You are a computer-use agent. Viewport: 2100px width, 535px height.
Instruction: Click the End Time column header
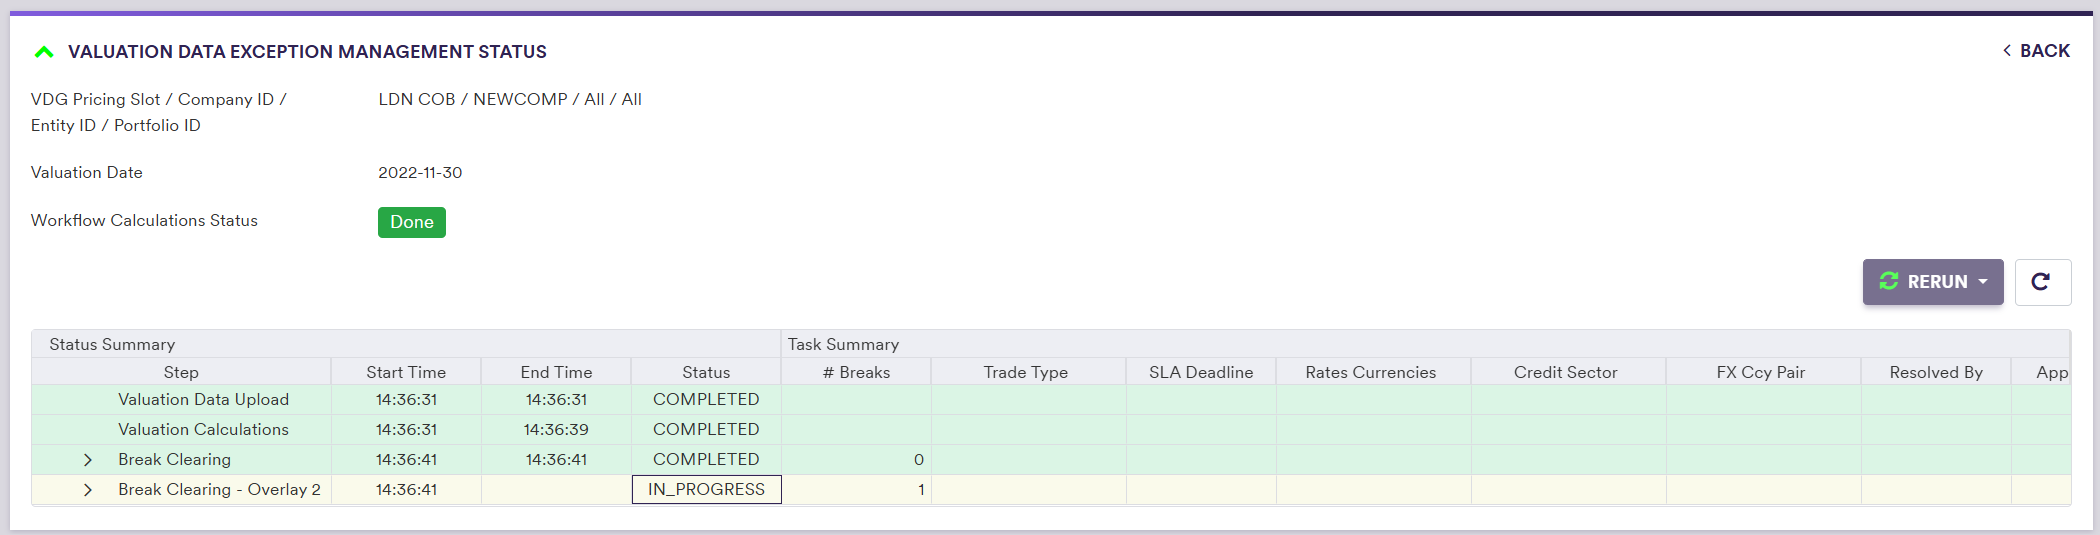tap(556, 372)
